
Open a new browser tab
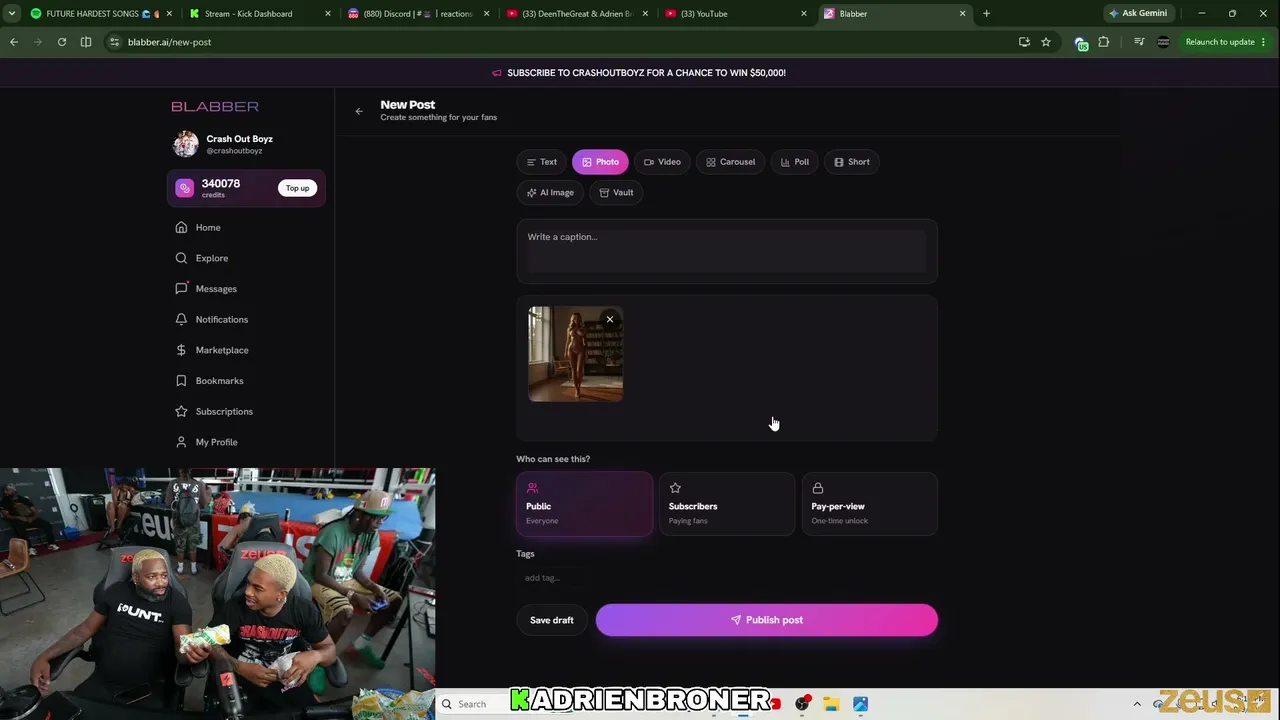[986, 14]
